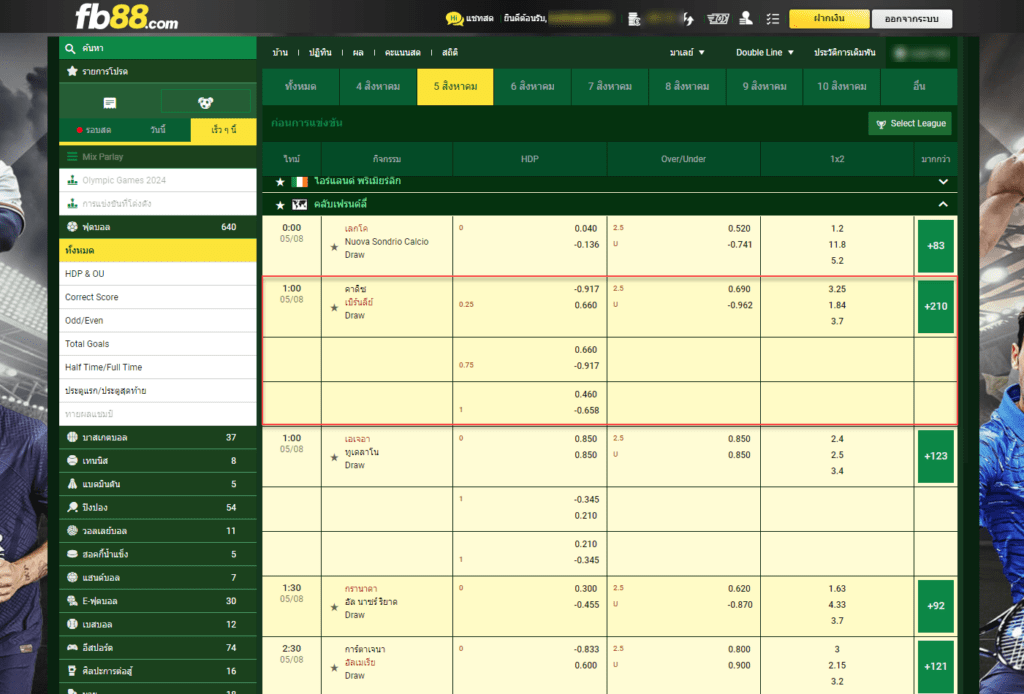Open the ปฏิทิน calendar link
This screenshot has width=1024, height=694.
point(320,52)
